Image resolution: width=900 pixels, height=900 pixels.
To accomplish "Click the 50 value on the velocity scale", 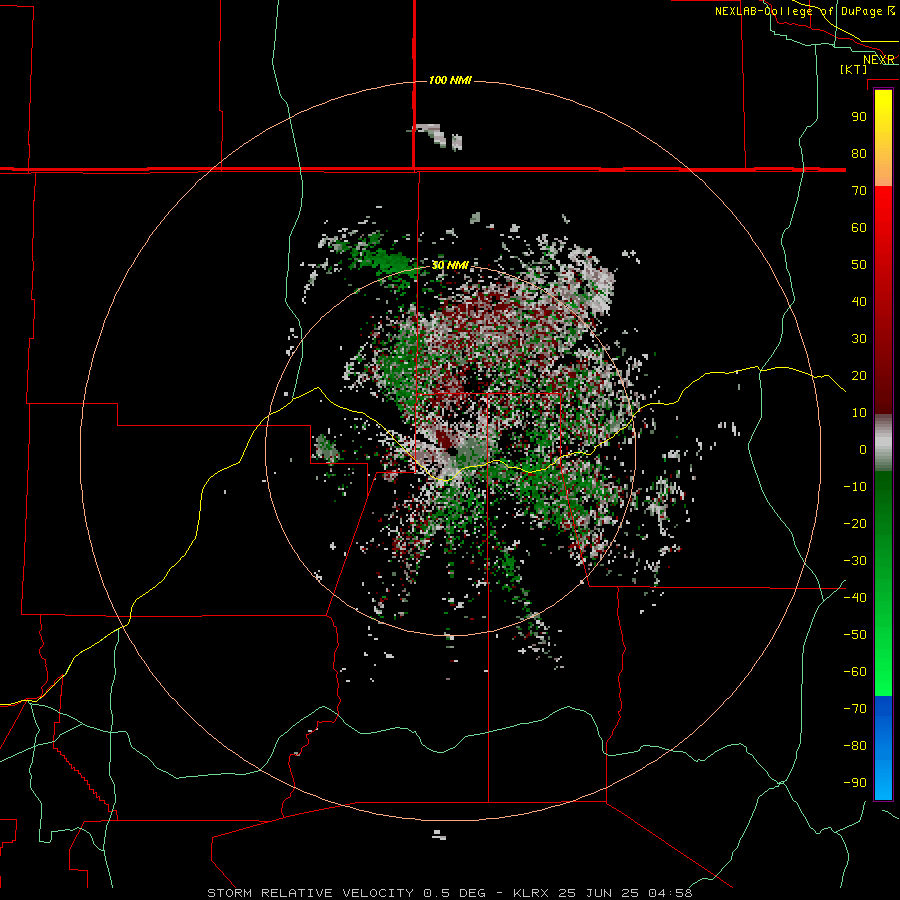I will tap(859, 265).
